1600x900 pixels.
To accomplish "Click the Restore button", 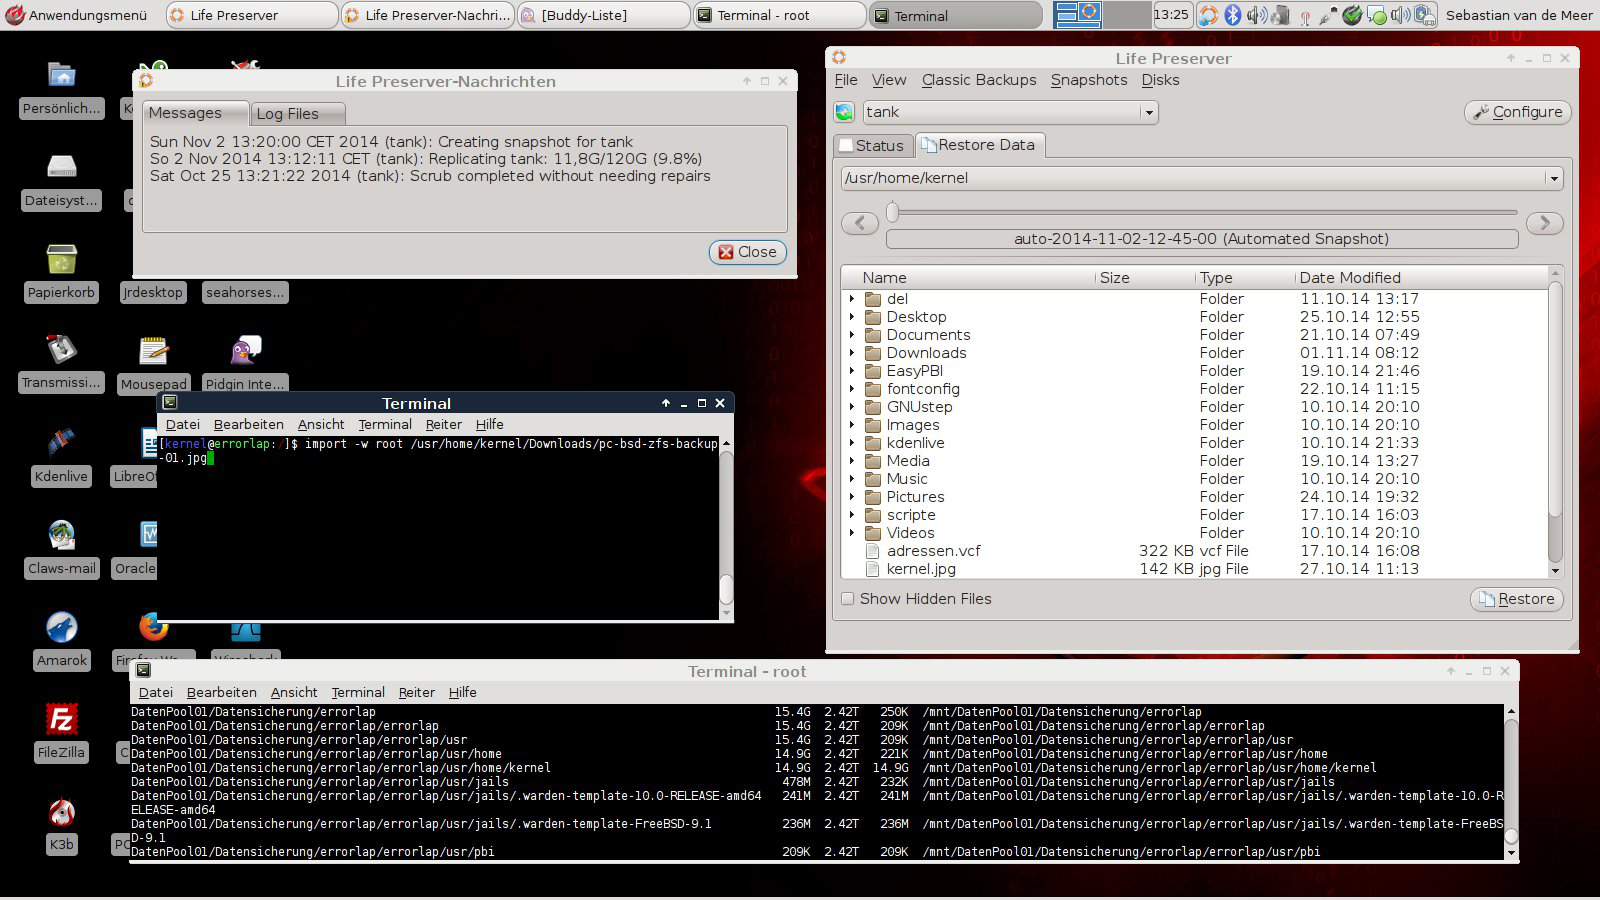I will pos(1516,599).
